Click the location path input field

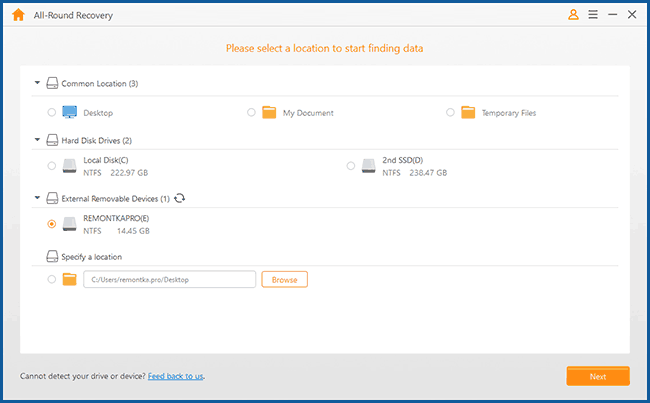168,280
